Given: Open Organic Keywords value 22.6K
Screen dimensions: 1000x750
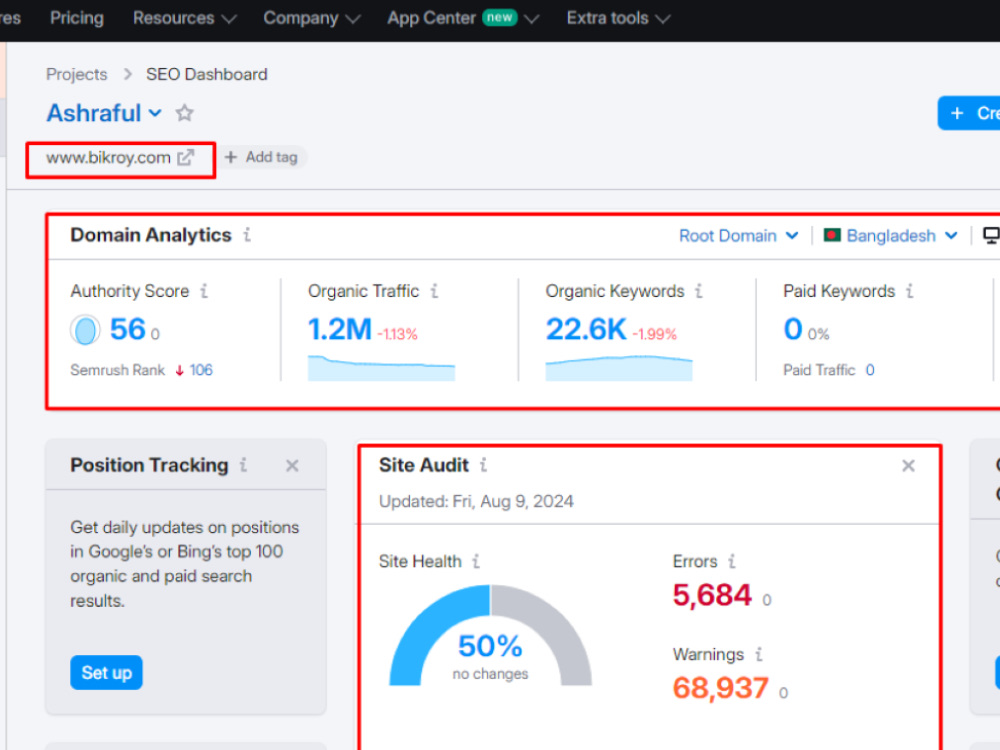Looking at the screenshot, I should click(x=585, y=330).
